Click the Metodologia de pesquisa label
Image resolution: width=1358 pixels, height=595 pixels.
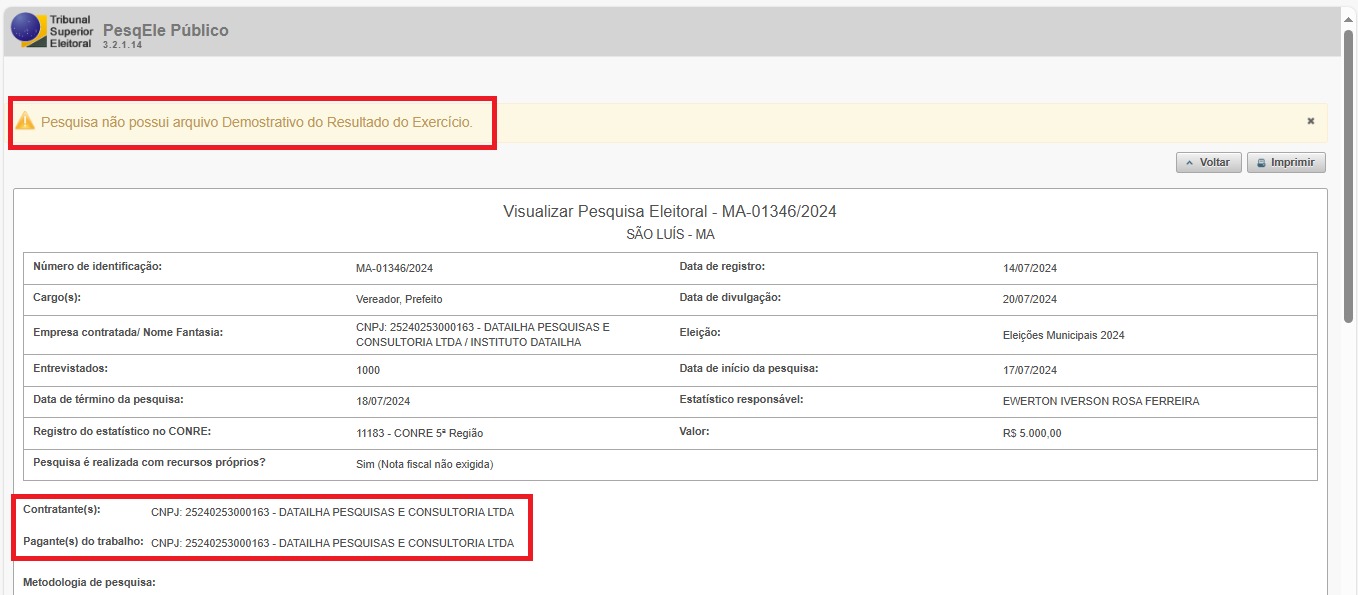click(89, 581)
